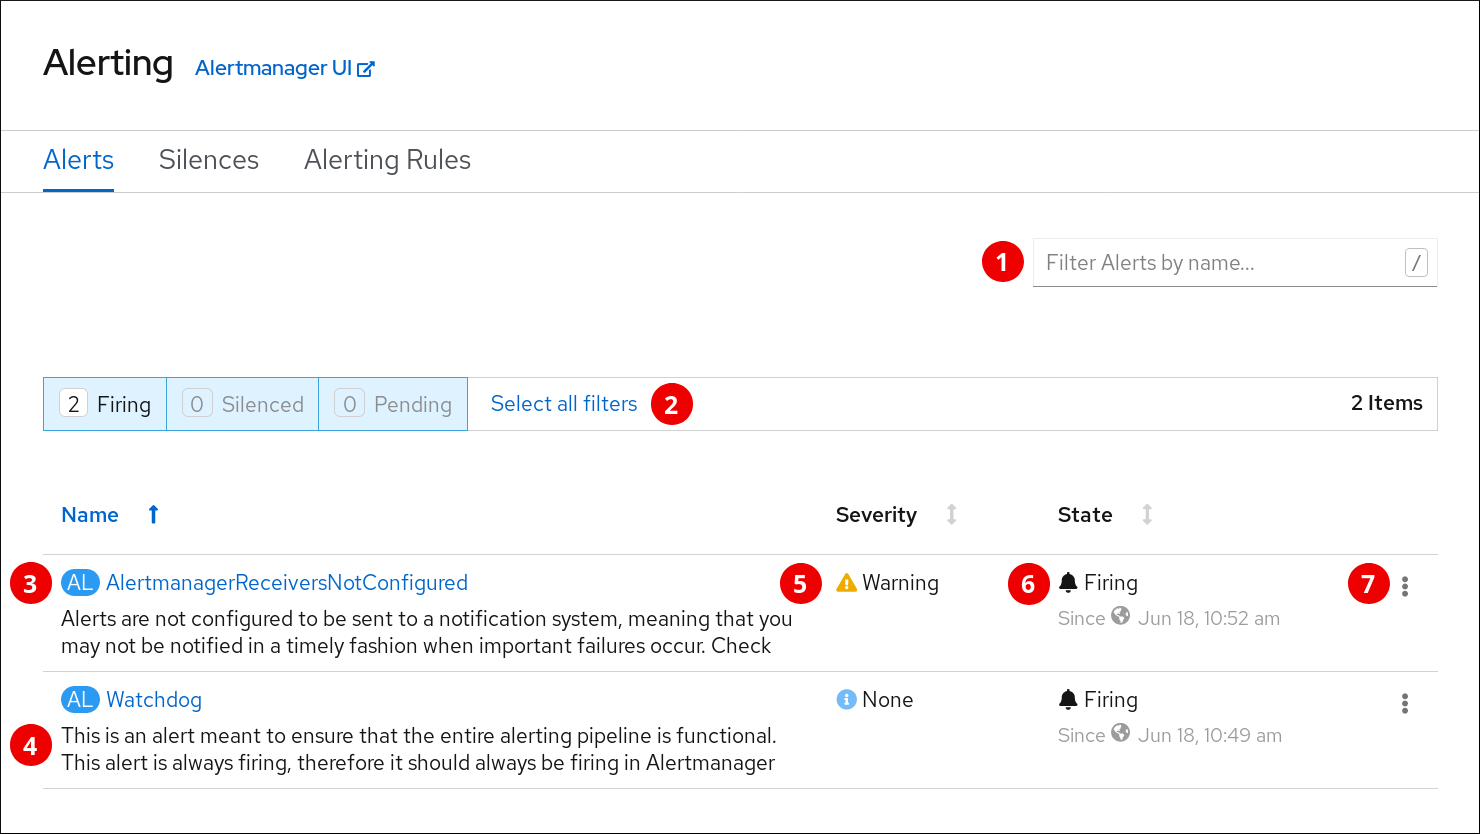Open kebab menu for AlertmanagerReceiversNotConfigured
Screen dimensions: 1480x834
click(1405, 587)
